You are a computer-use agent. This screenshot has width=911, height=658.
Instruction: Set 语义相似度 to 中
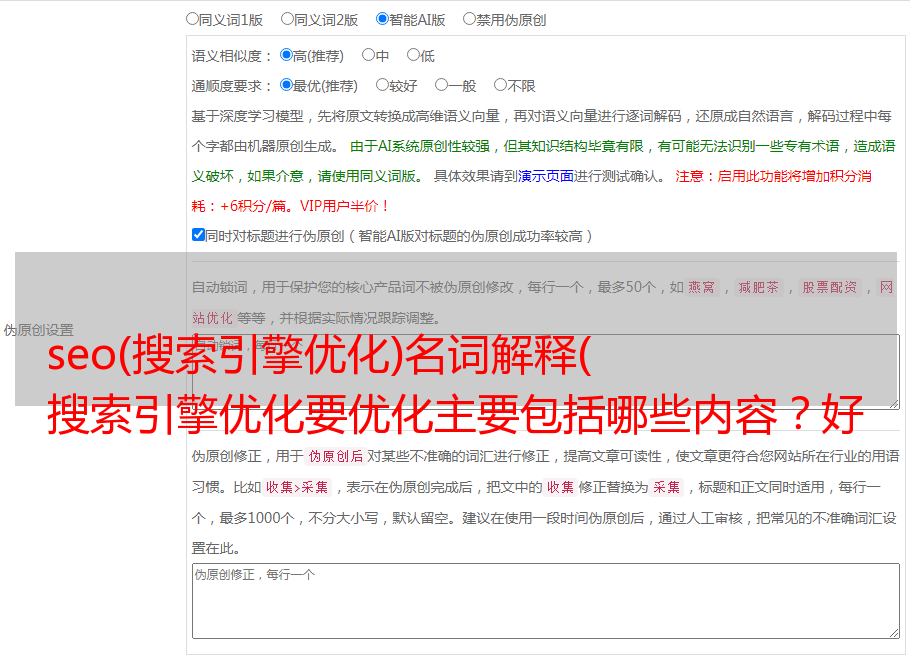pyautogui.click(x=368, y=55)
